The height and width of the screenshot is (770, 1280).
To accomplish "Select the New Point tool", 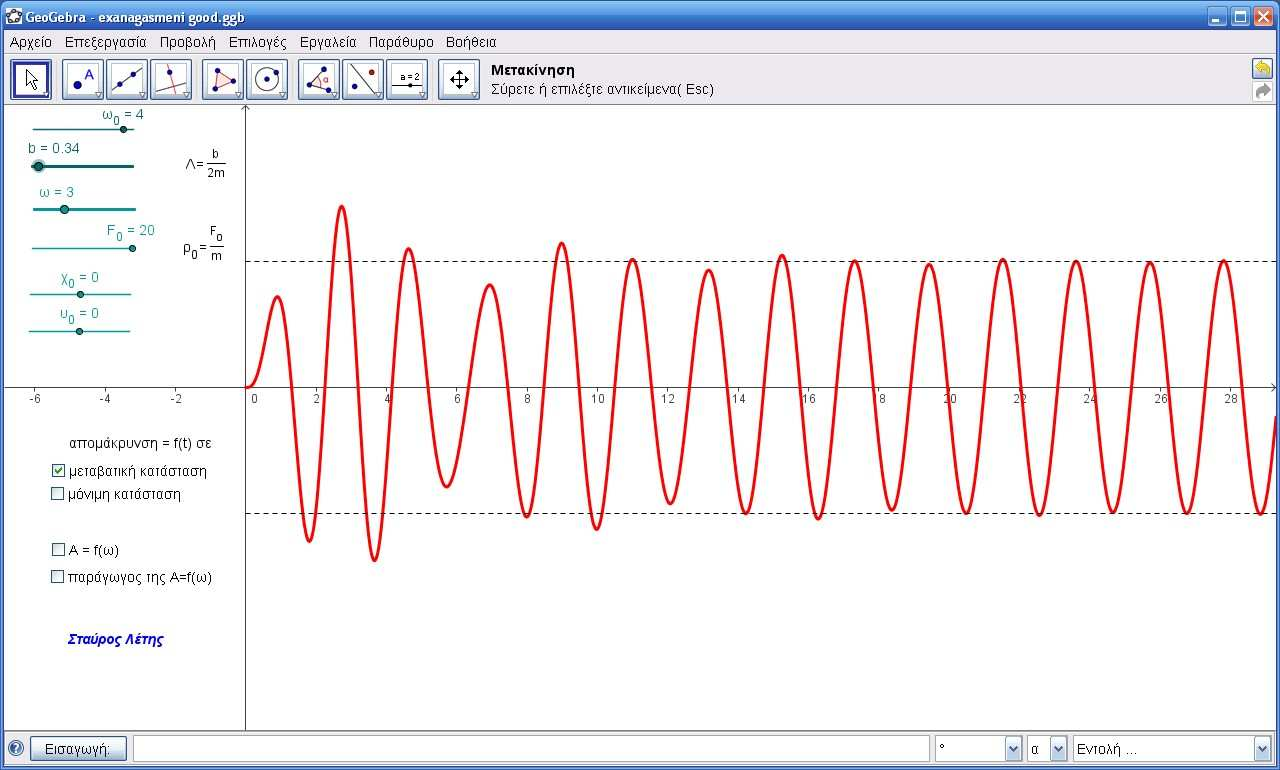I will pyautogui.click(x=83, y=80).
